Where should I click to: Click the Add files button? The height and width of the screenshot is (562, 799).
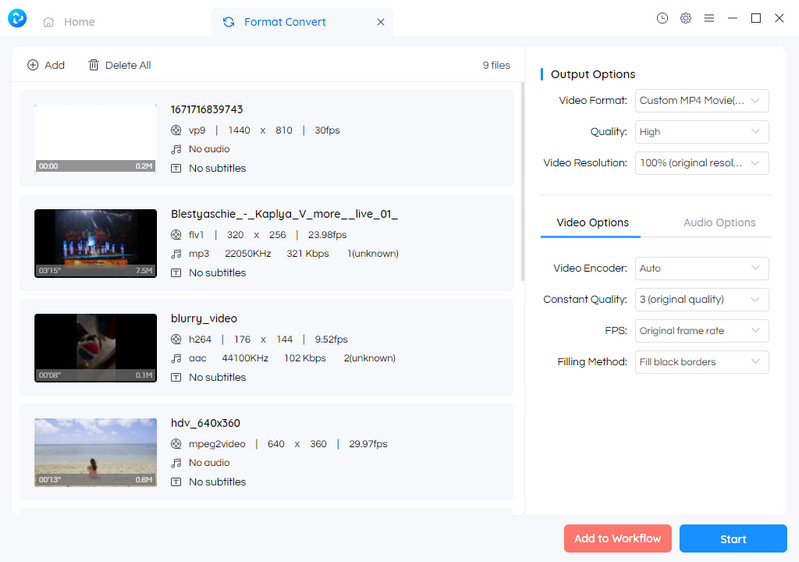pyautogui.click(x=46, y=65)
